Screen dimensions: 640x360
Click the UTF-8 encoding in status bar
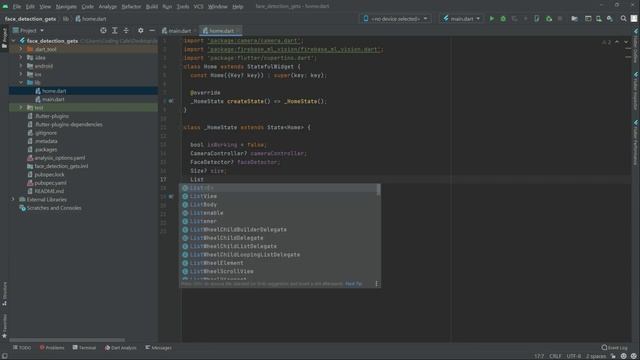pos(573,356)
